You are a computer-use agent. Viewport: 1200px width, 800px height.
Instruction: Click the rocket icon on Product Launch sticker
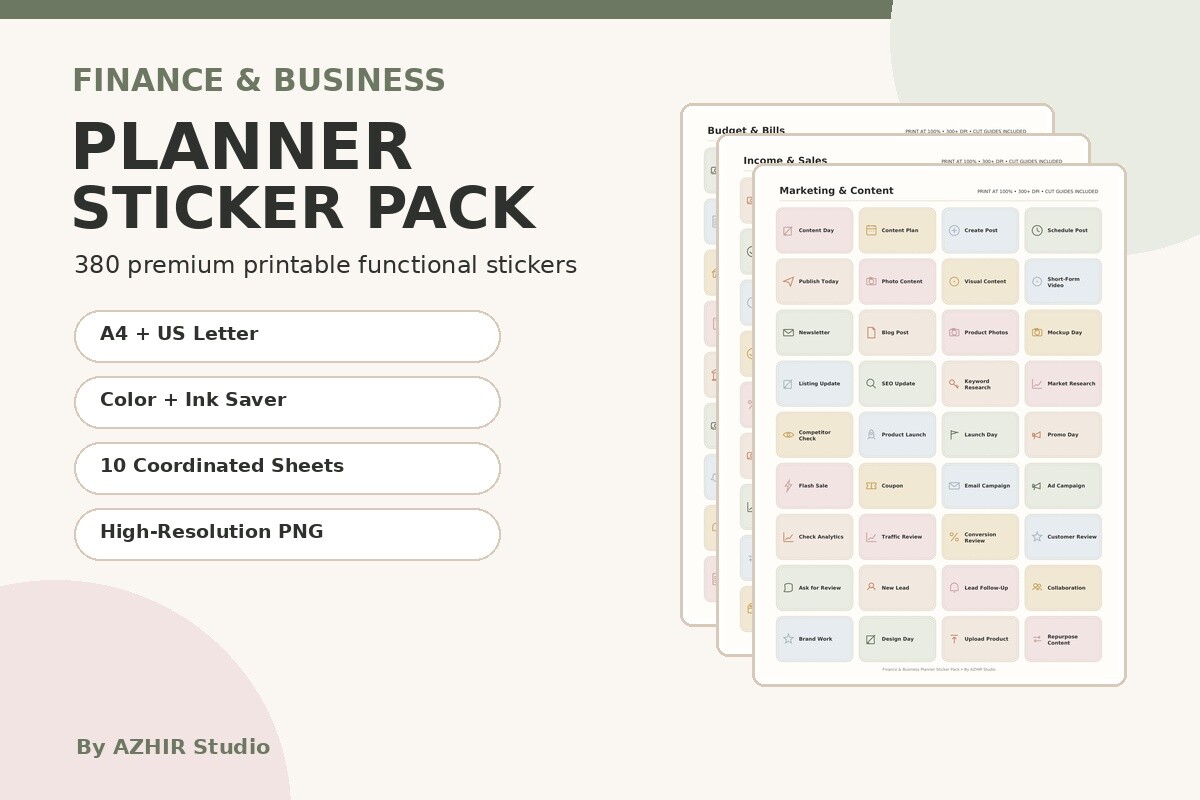click(871, 434)
